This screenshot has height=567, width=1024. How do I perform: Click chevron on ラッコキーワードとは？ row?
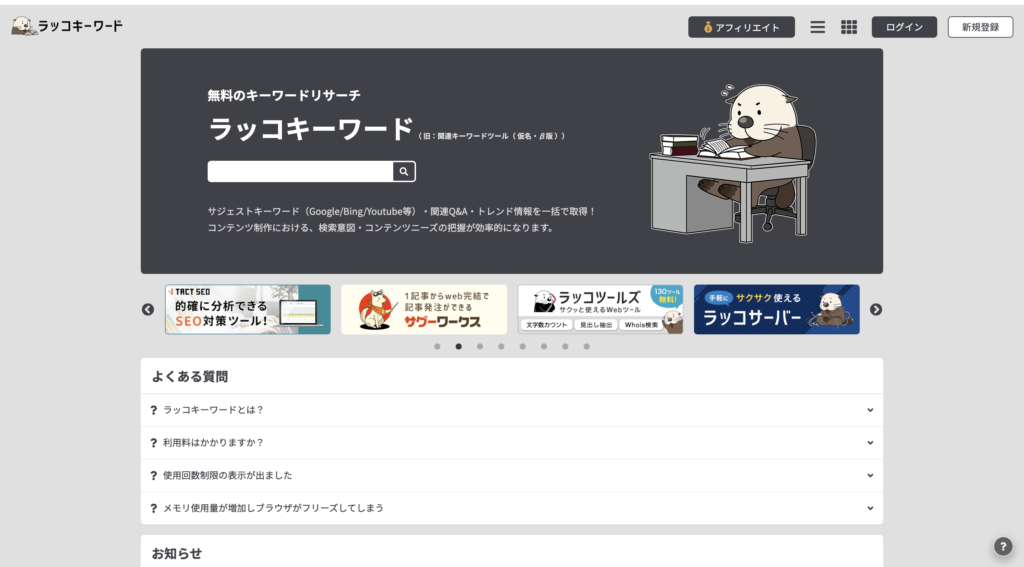pyautogui.click(x=870, y=410)
